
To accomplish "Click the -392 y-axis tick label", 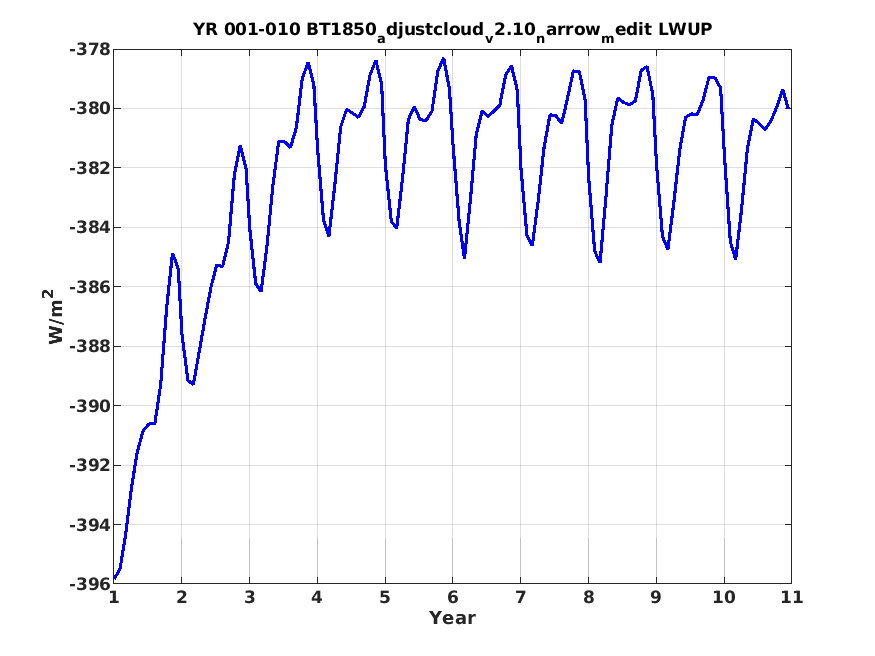I will [x=90, y=465].
